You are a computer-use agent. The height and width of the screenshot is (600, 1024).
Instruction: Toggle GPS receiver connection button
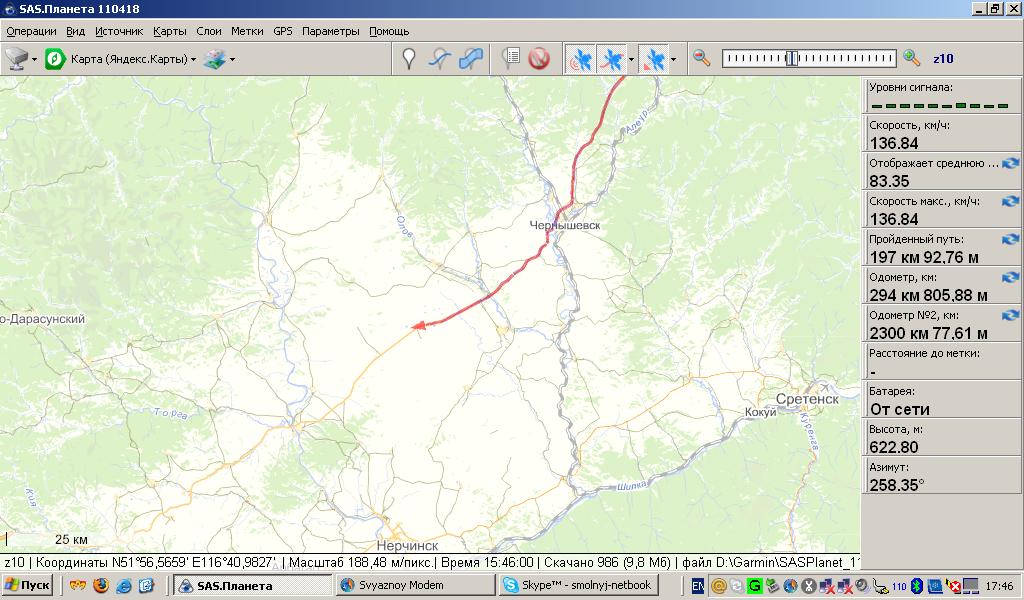pyautogui.click(x=580, y=59)
